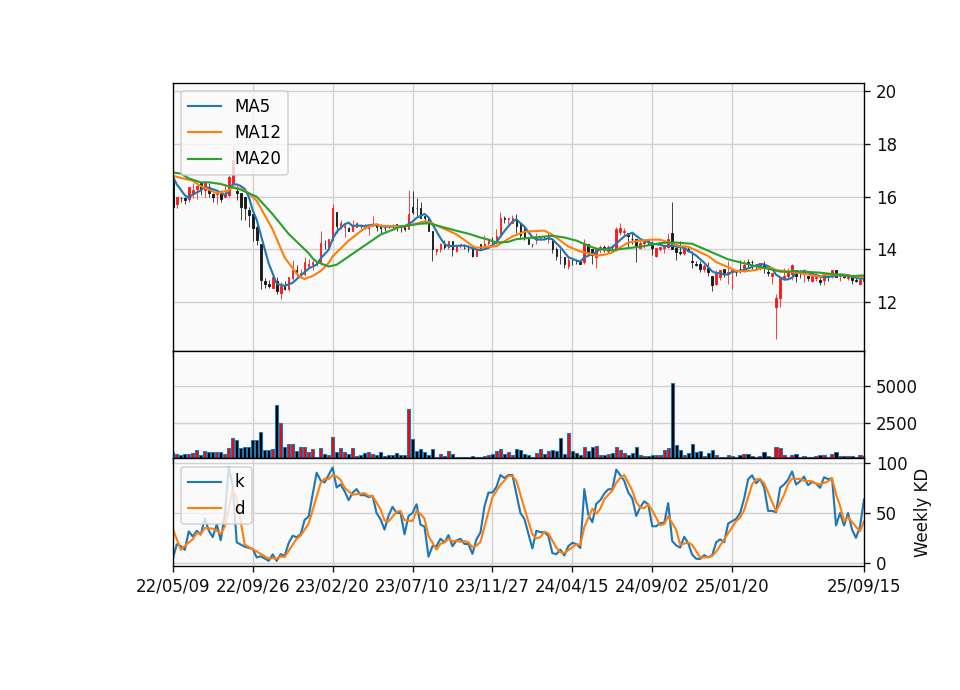This screenshot has width=960, height=690.
Task: Click the blue MA5 legend line sample
Action: coord(204,107)
